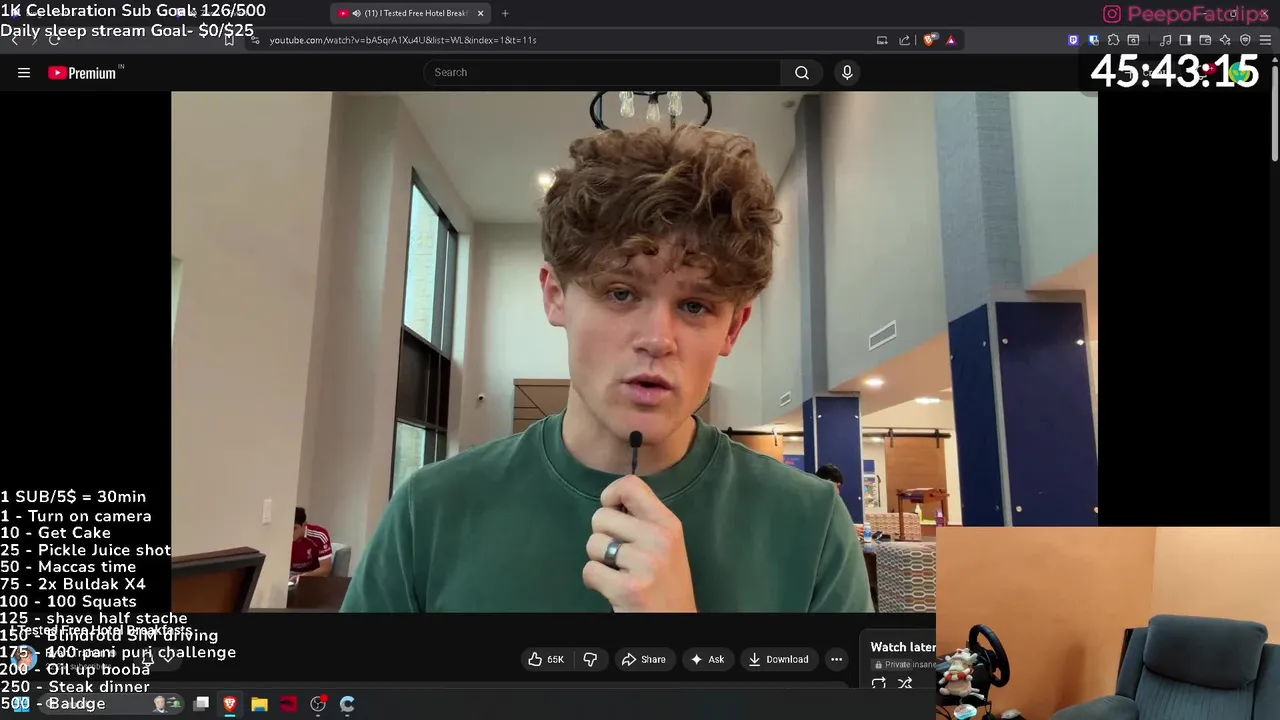Viewport: 1280px width, 720px height.
Task: Open more actions three-dot menu
Action: click(836, 659)
